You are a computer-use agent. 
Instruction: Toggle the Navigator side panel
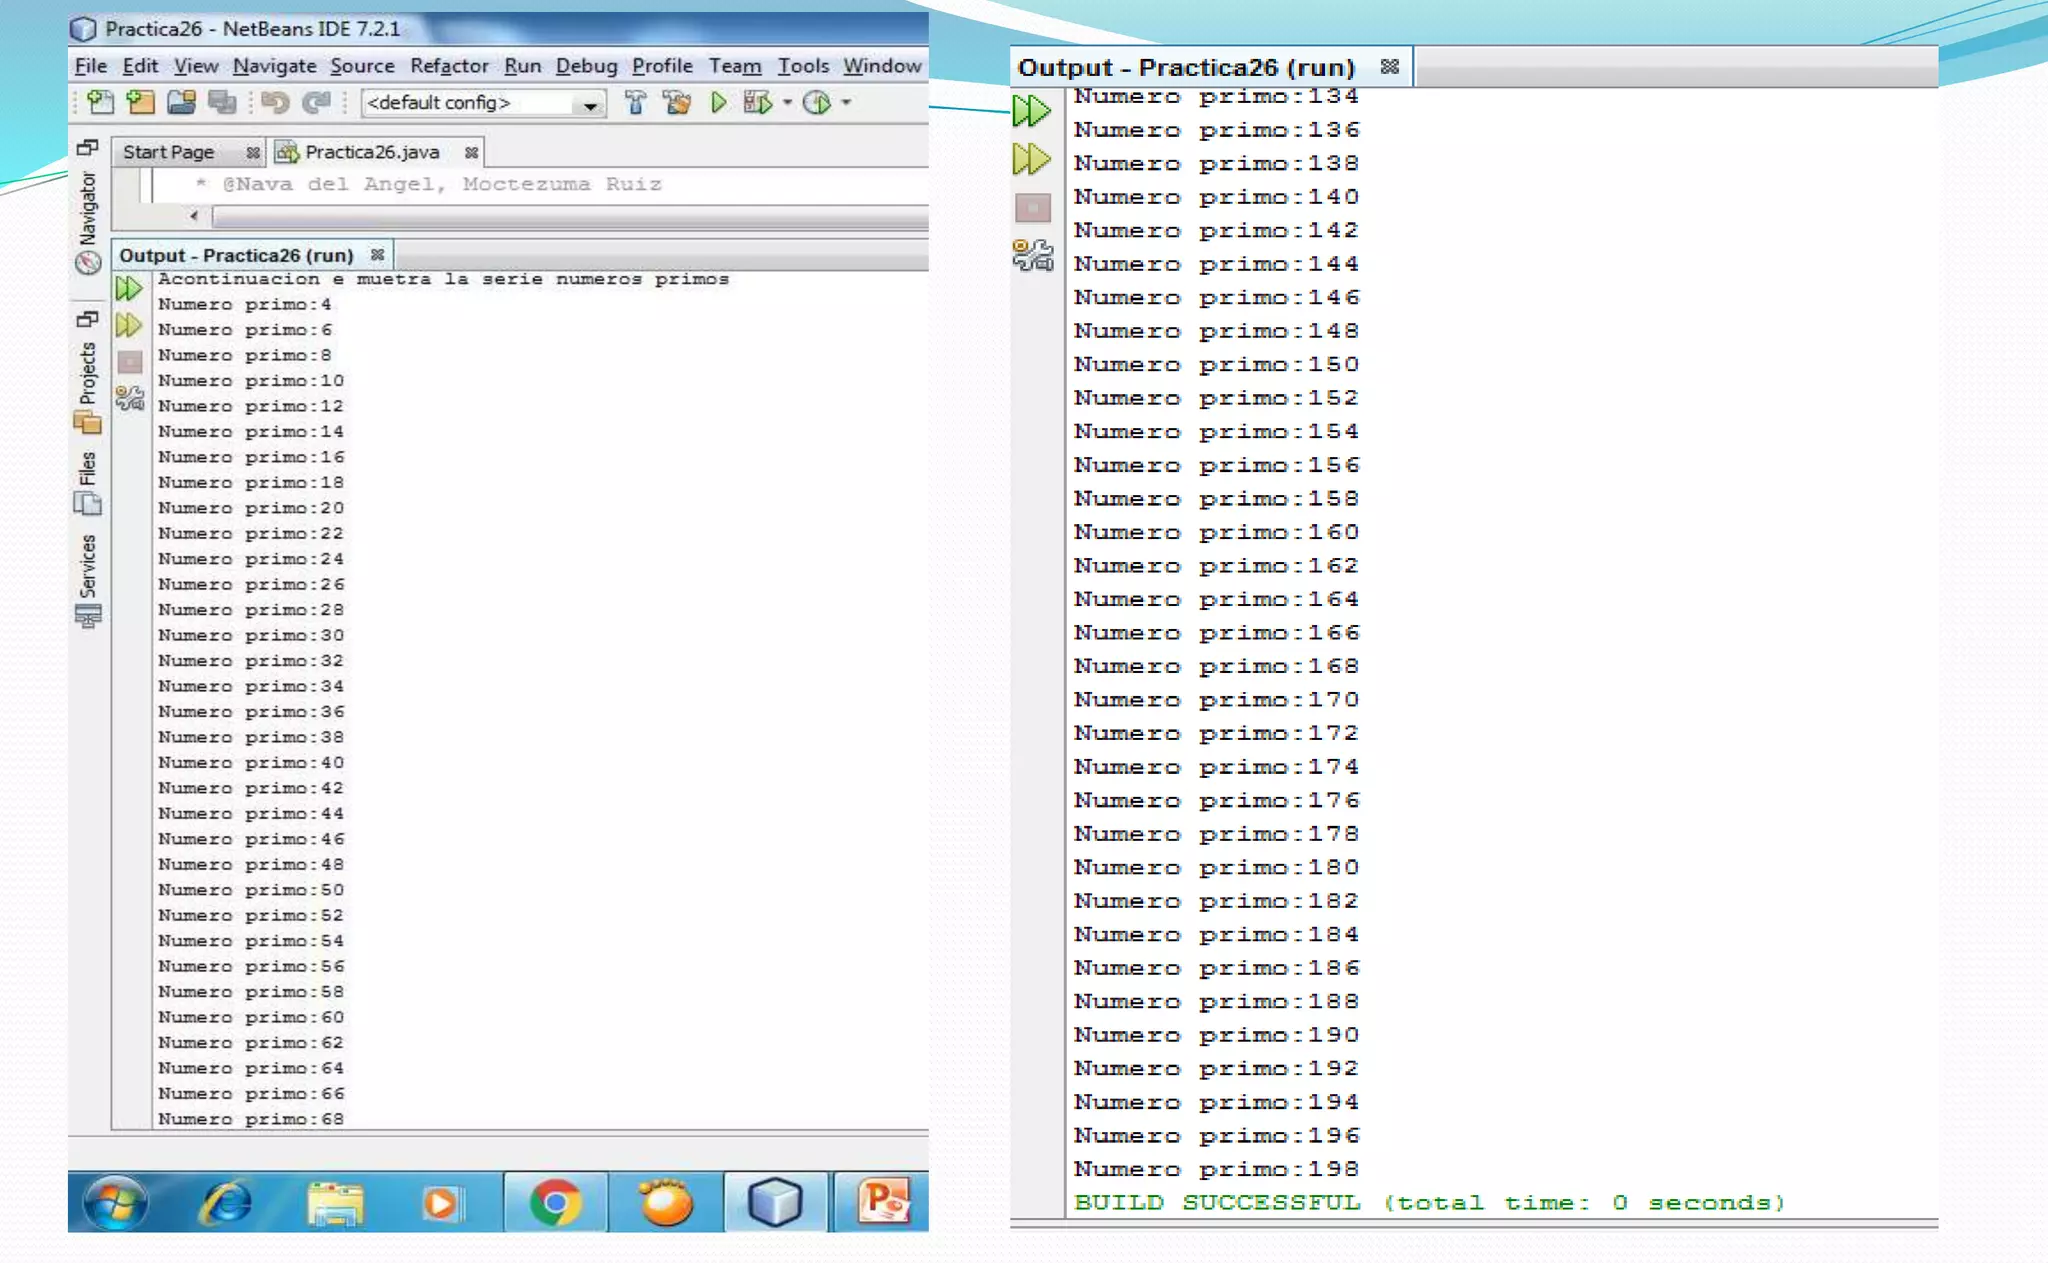[88, 210]
